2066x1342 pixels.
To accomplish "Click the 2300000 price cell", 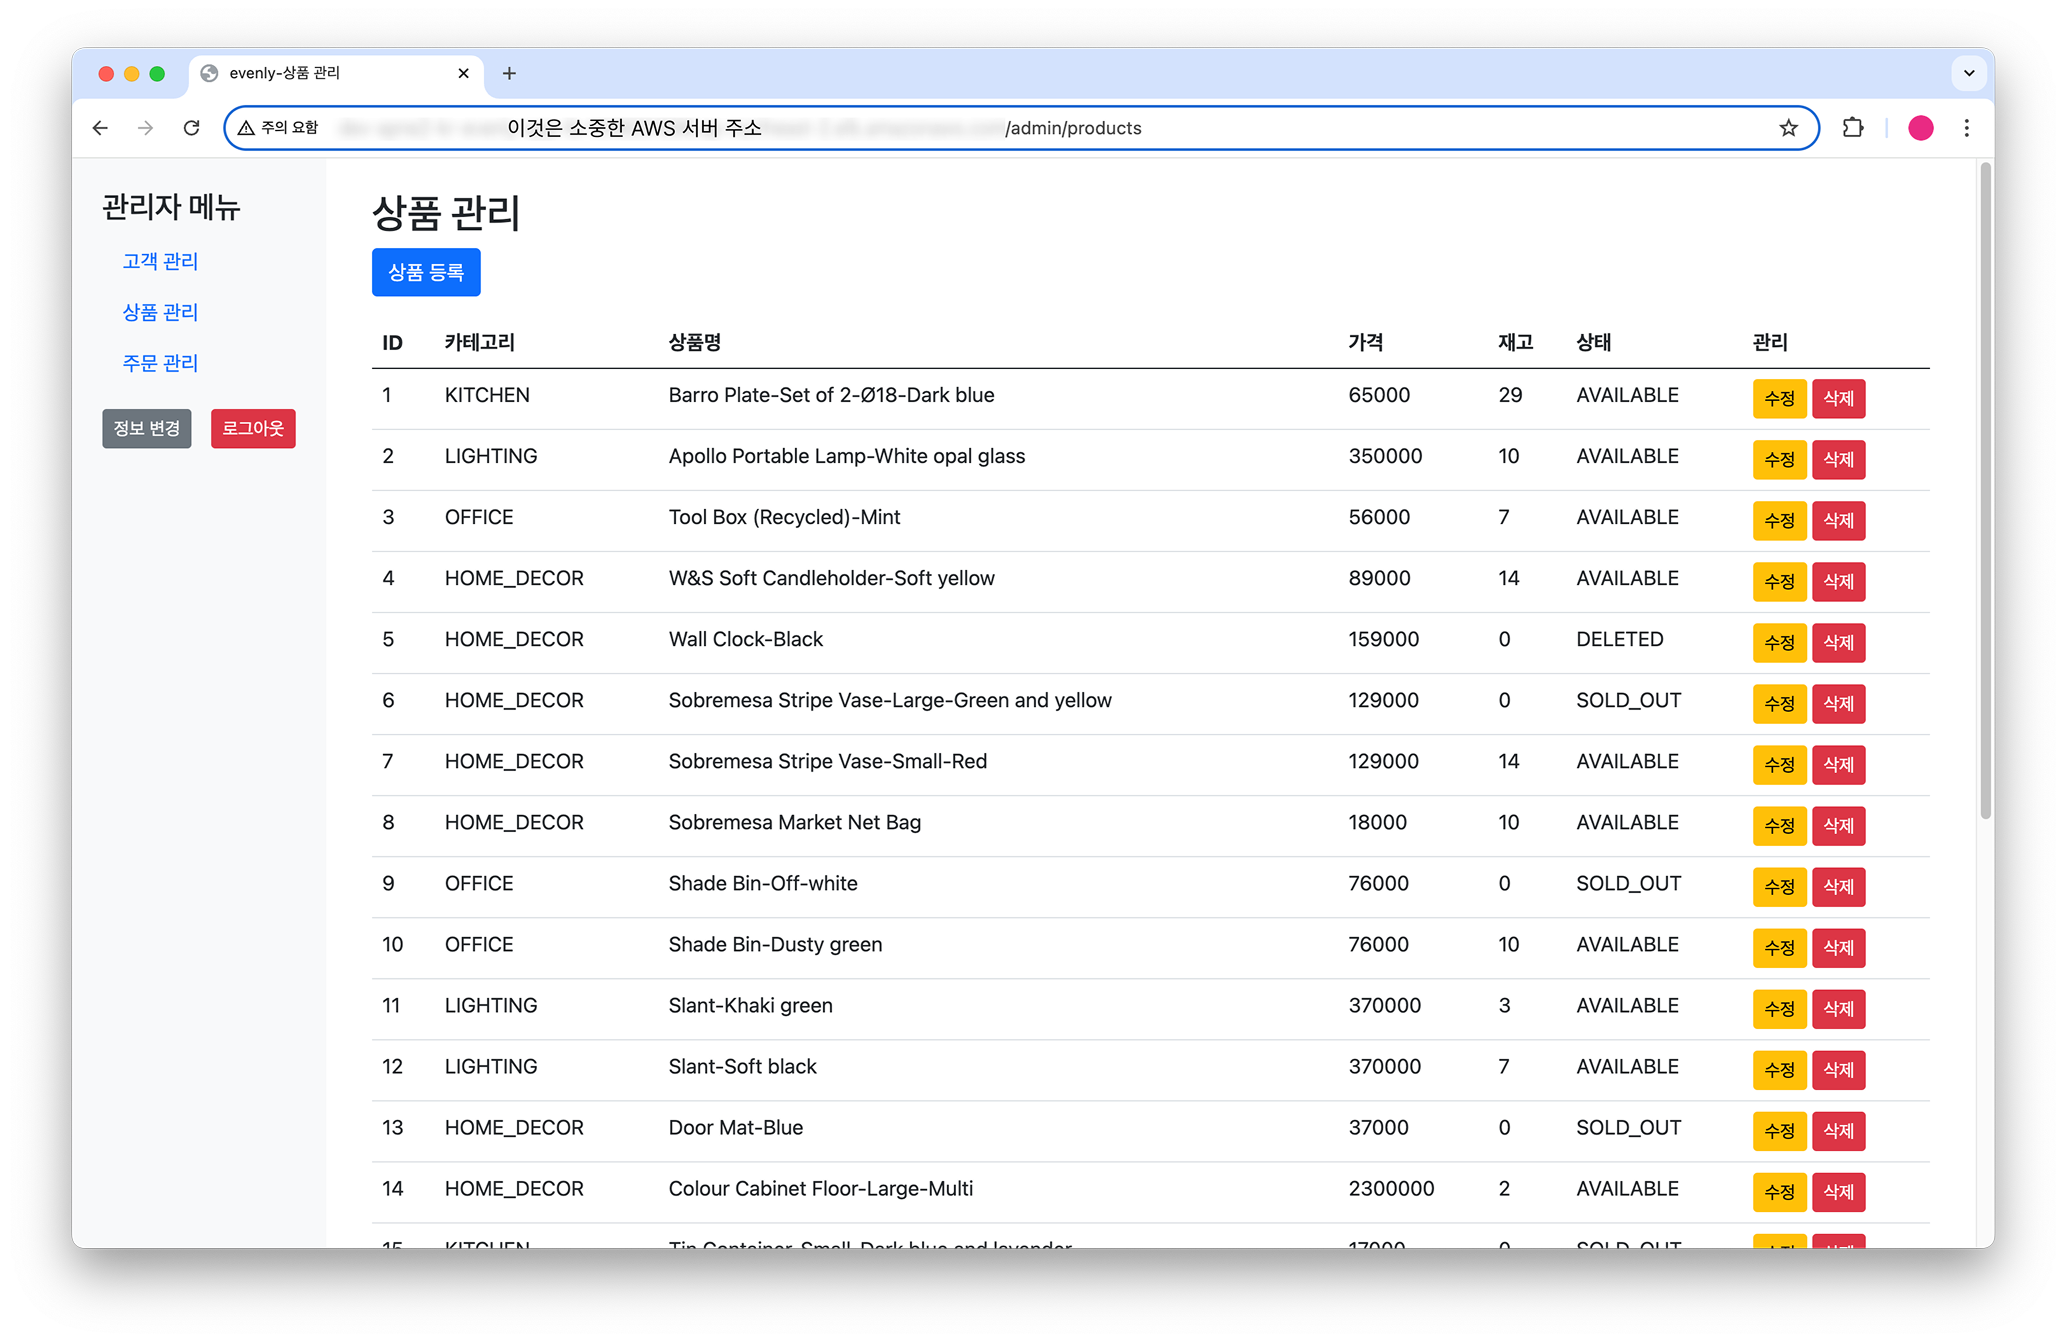I will tap(1391, 1188).
